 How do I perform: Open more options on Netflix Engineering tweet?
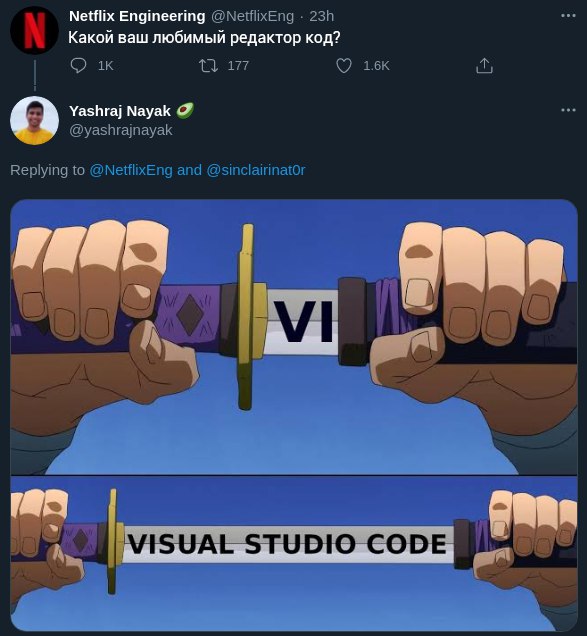tap(568, 16)
